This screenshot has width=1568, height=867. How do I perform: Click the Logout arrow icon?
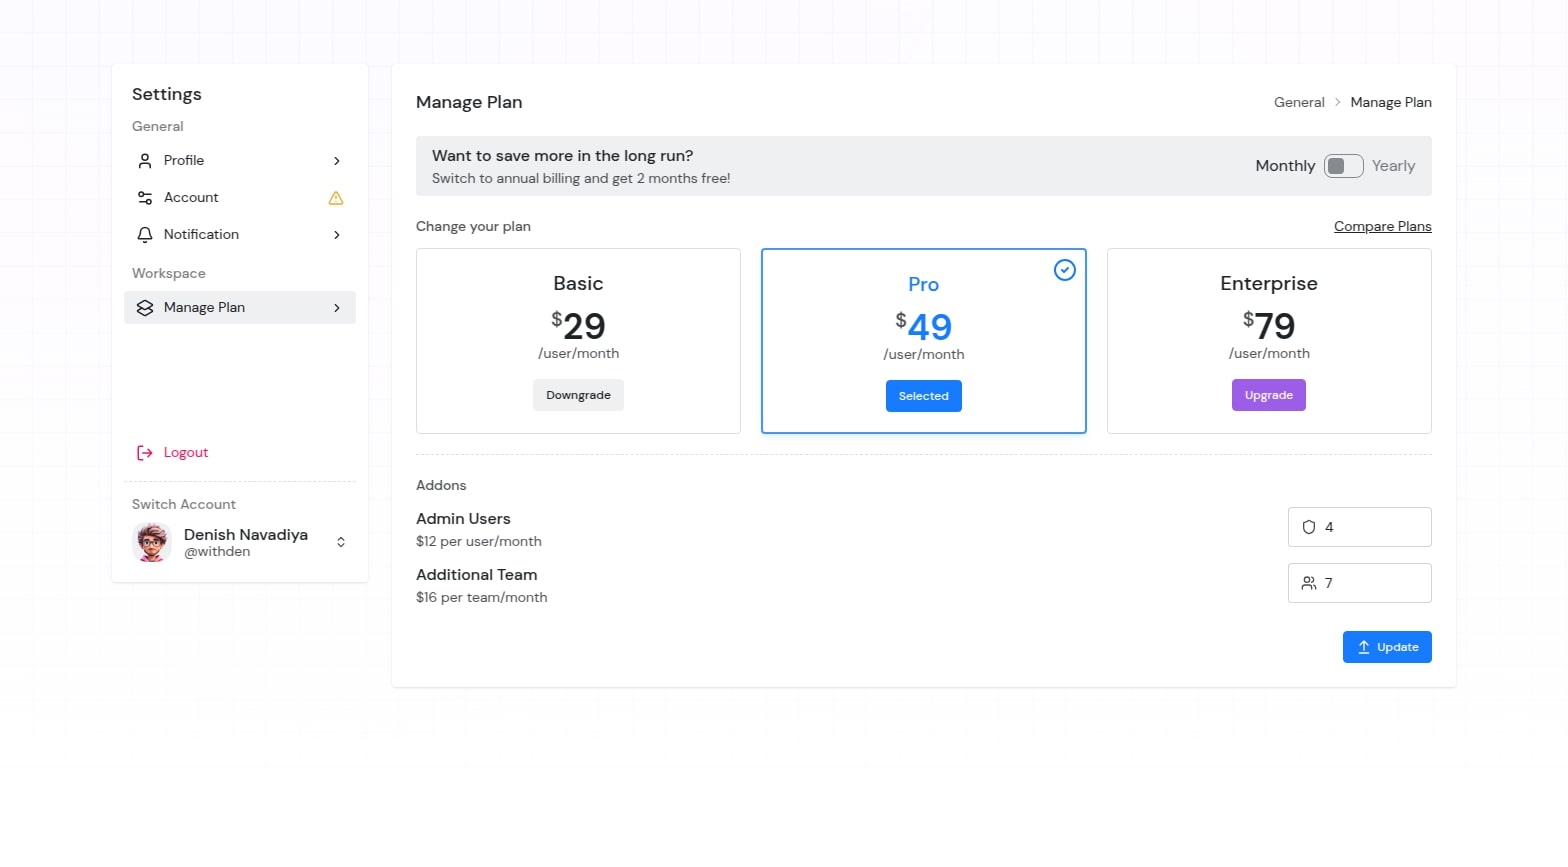(x=145, y=453)
